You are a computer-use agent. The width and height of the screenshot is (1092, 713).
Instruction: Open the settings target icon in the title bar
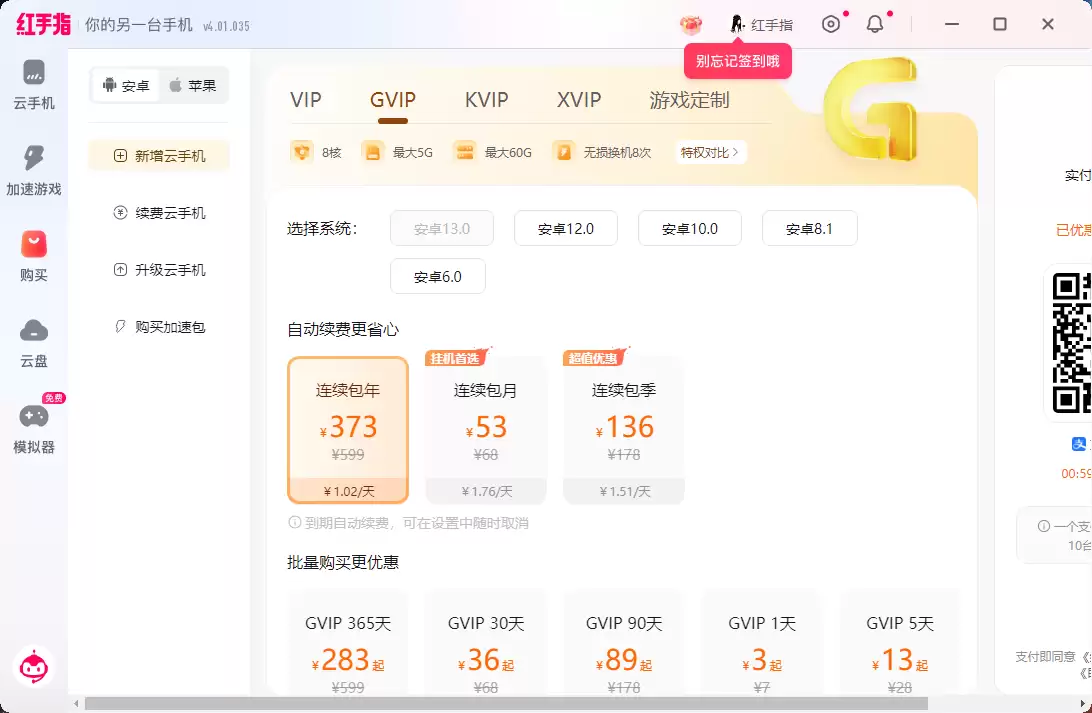(x=831, y=24)
